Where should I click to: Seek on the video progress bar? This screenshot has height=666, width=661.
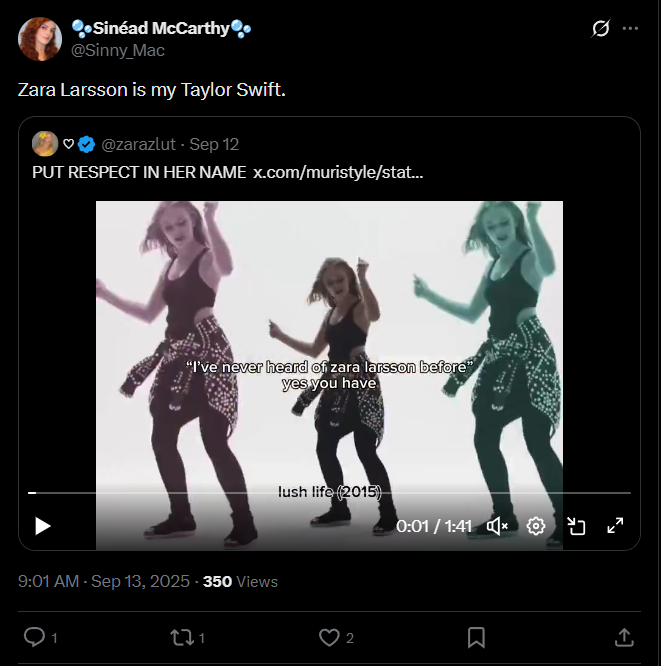pos(330,493)
